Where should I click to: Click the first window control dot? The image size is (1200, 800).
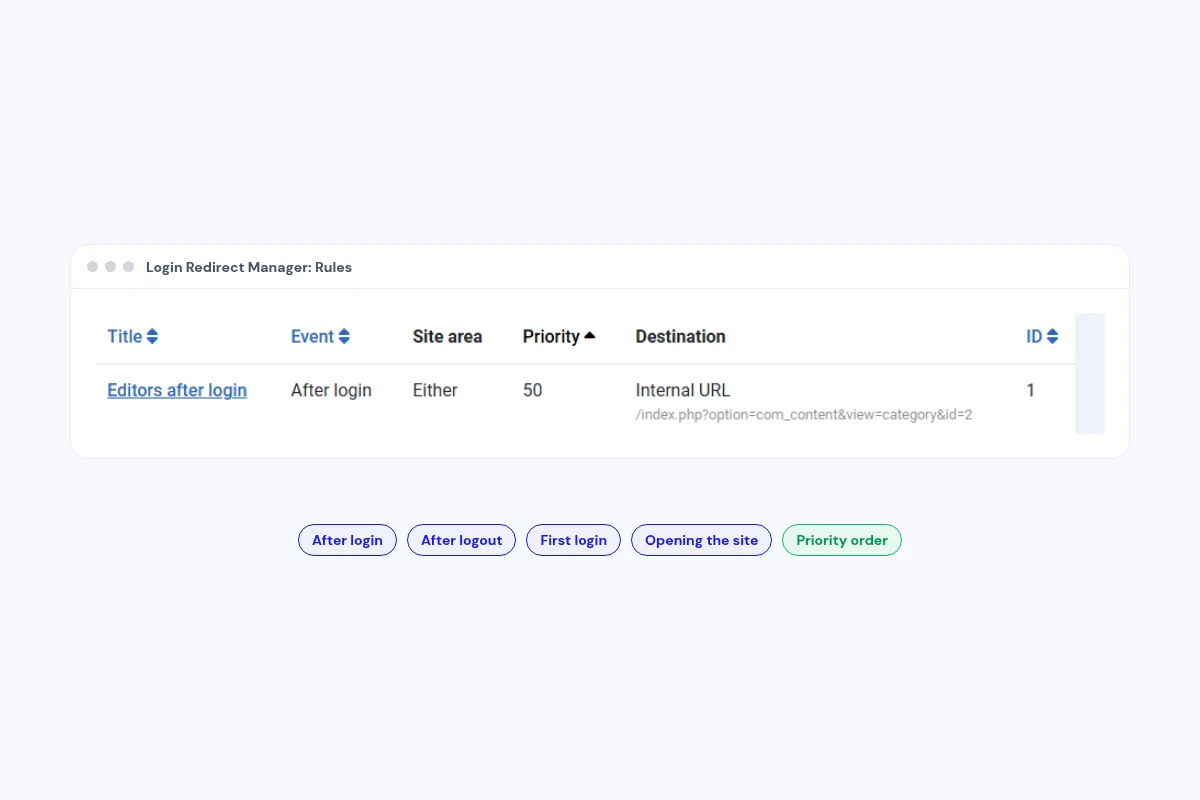[x=93, y=267]
